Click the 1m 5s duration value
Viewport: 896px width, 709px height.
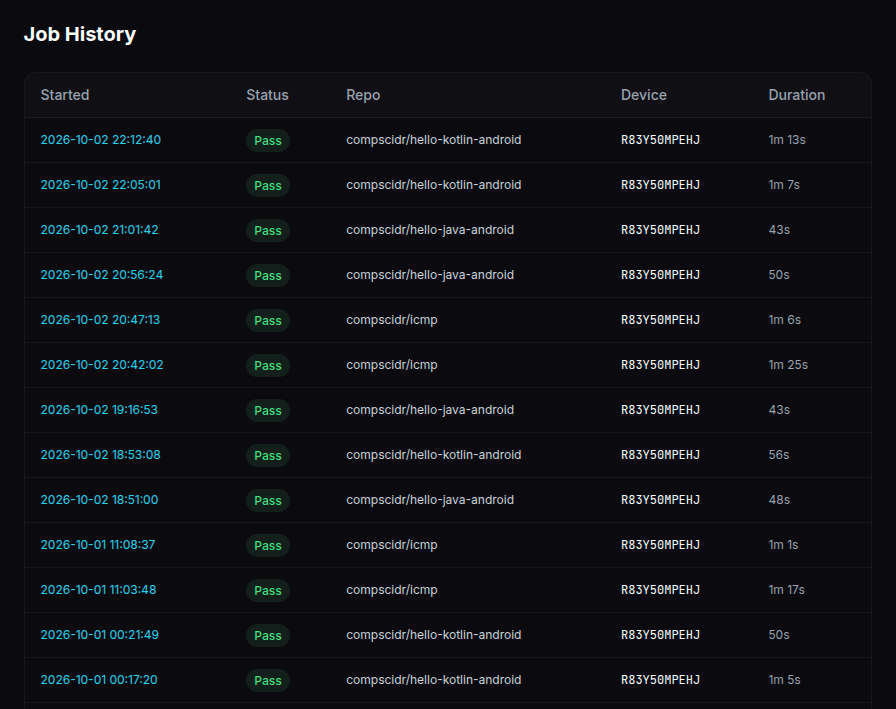pyautogui.click(x=785, y=680)
